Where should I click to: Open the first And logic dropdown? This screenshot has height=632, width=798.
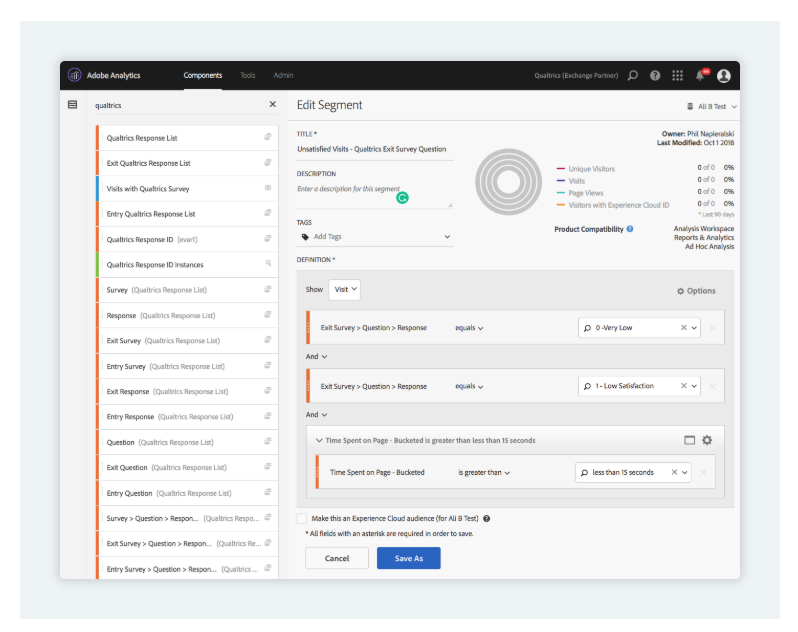tap(316, 357)
